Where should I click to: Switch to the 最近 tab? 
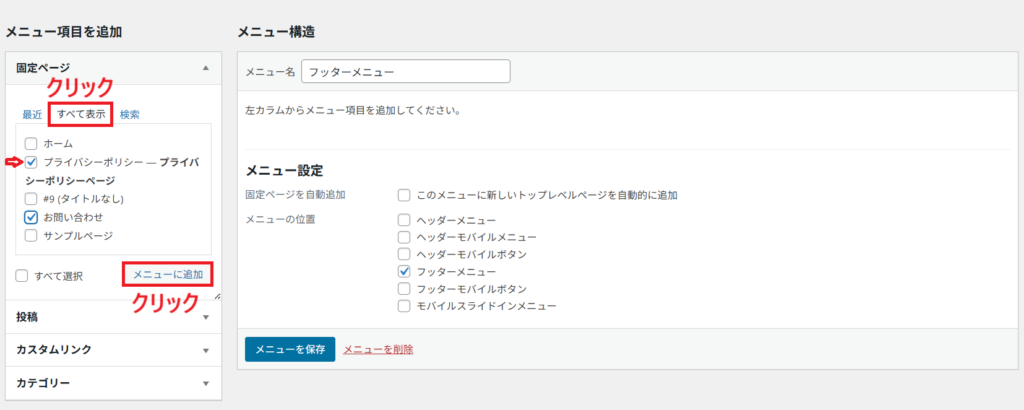click(x=31, y=115)
